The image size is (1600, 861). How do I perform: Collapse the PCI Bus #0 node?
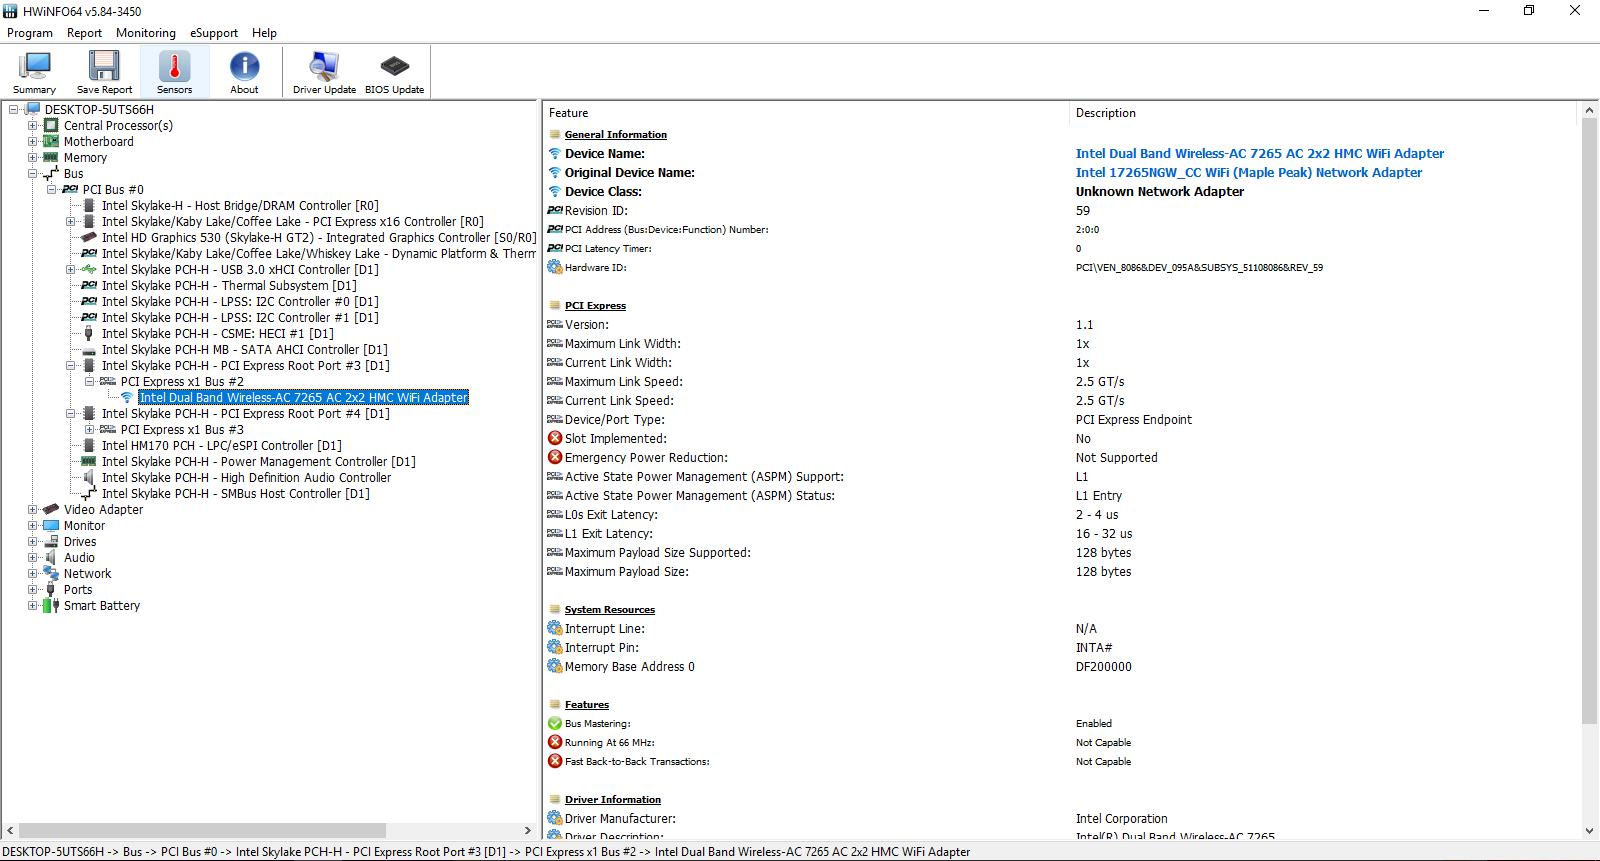pyautogui.click(x=51, y=189)
